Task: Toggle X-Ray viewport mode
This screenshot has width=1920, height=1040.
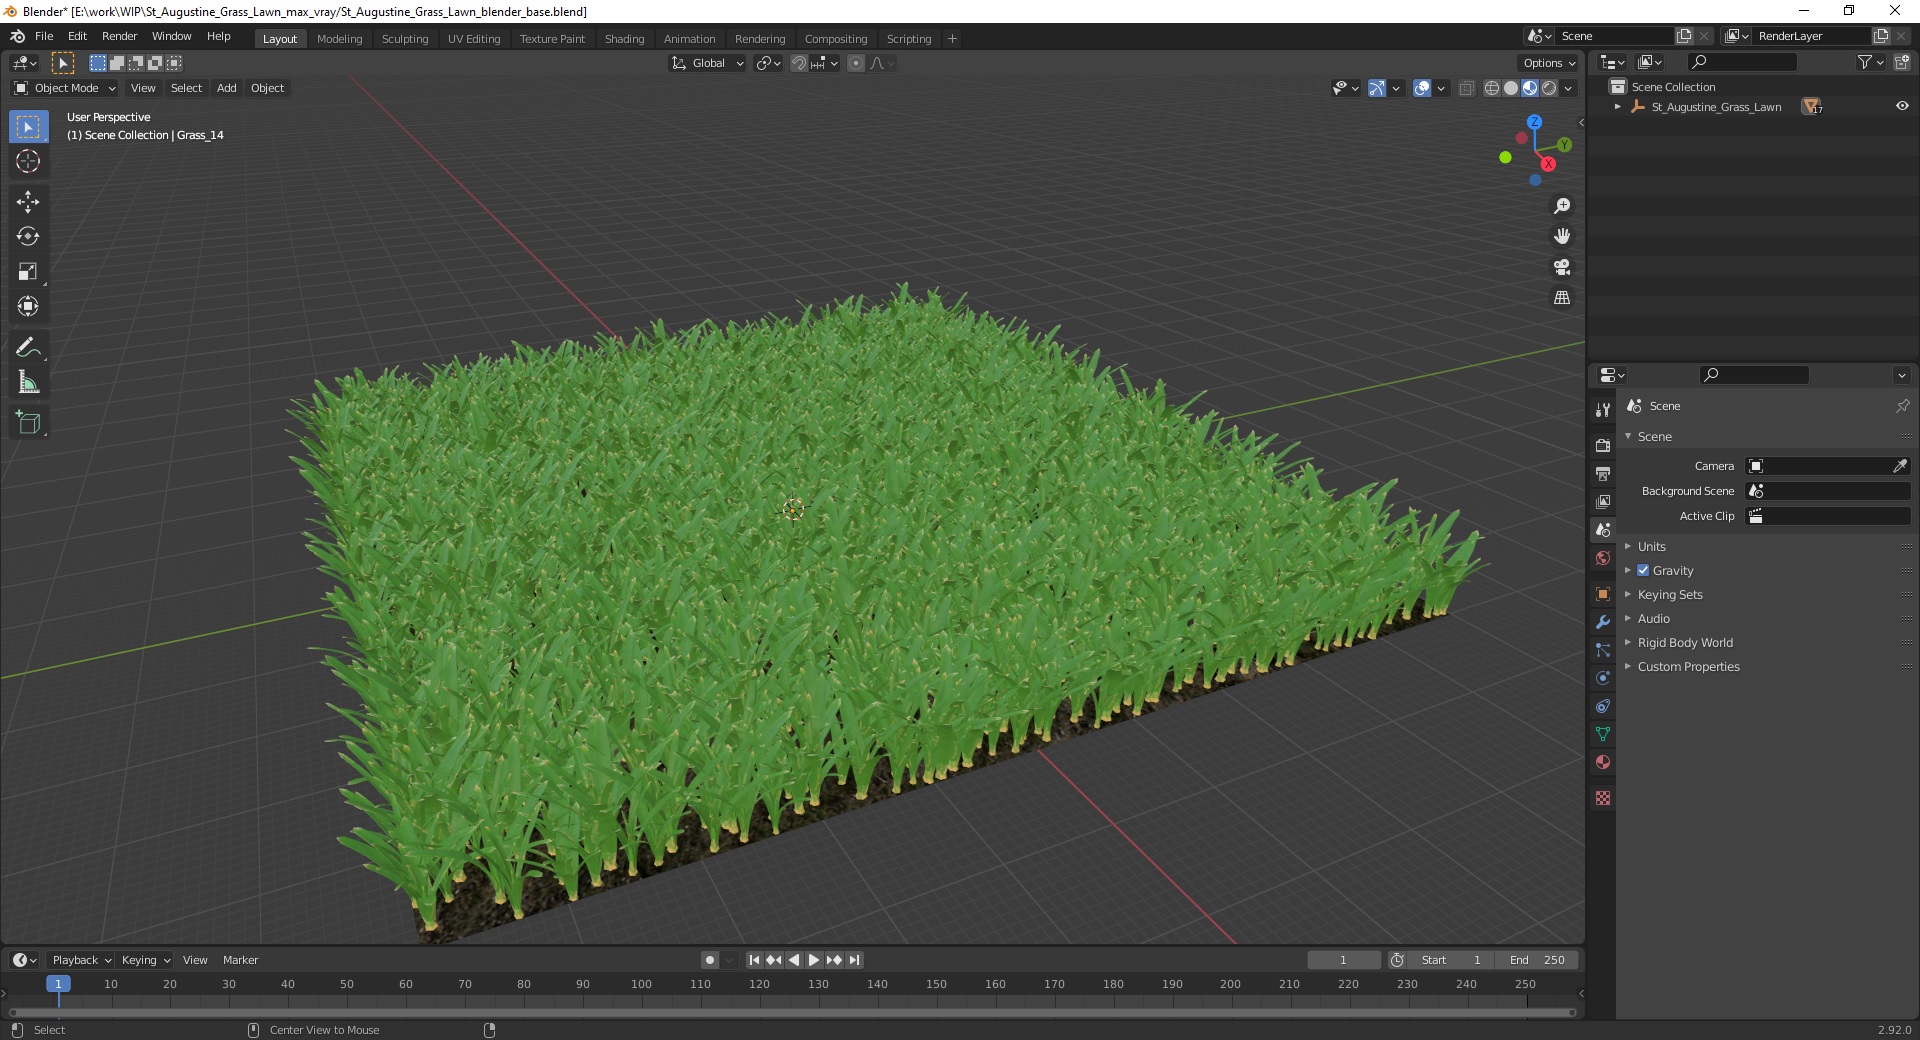Action: pos(1467,88)
